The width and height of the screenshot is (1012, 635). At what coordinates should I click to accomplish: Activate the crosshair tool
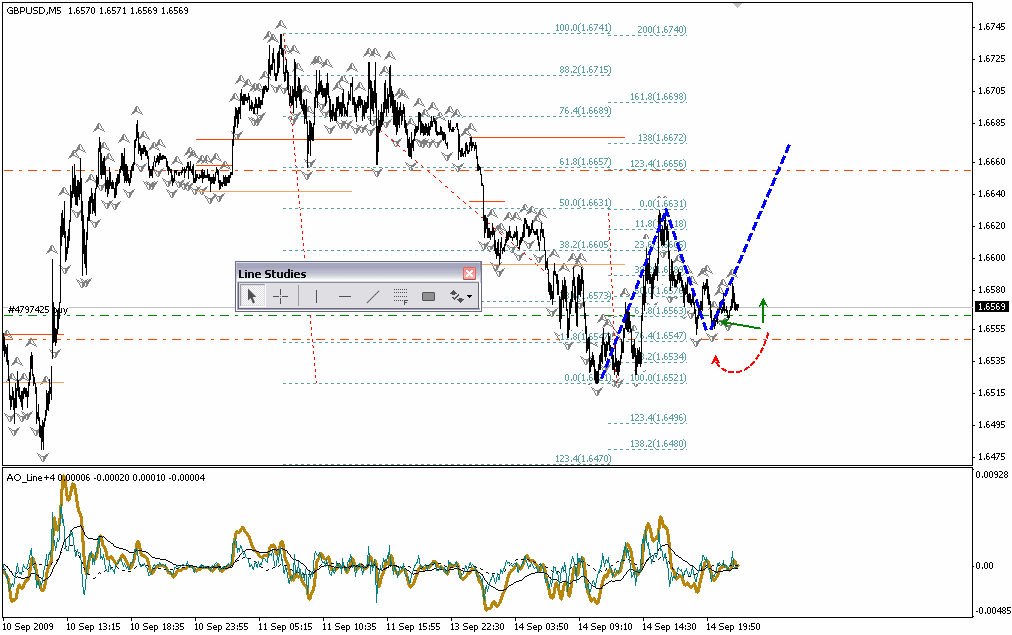click(281, 296)
